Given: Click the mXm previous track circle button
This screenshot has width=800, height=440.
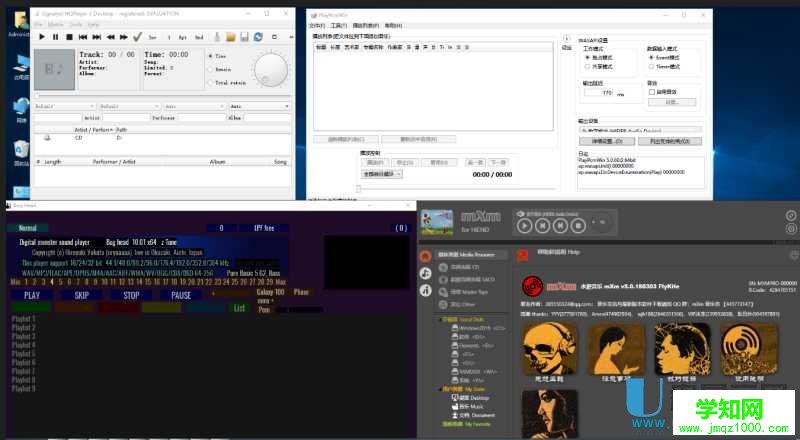Looking at the screenshot, I should click(542, 225).
